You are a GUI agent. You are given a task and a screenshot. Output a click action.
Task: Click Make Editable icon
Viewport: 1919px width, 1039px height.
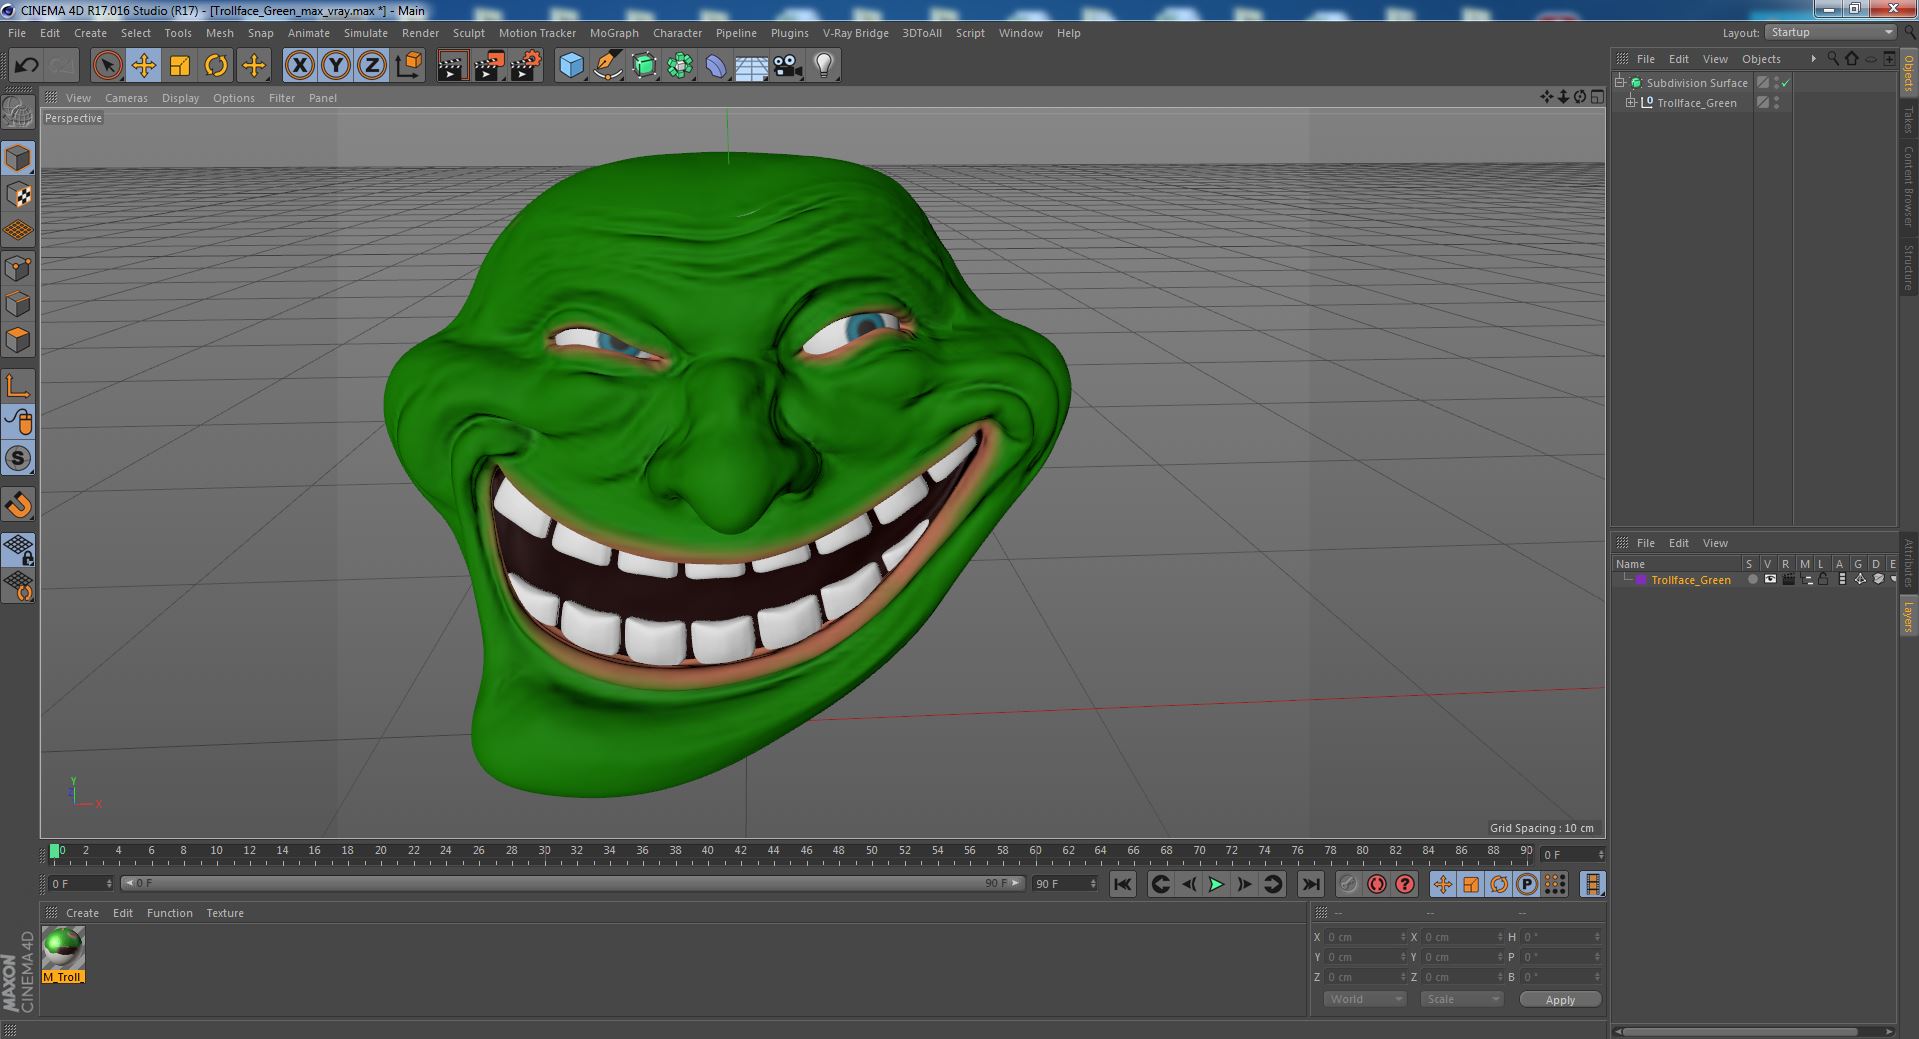tap(18, 113)
